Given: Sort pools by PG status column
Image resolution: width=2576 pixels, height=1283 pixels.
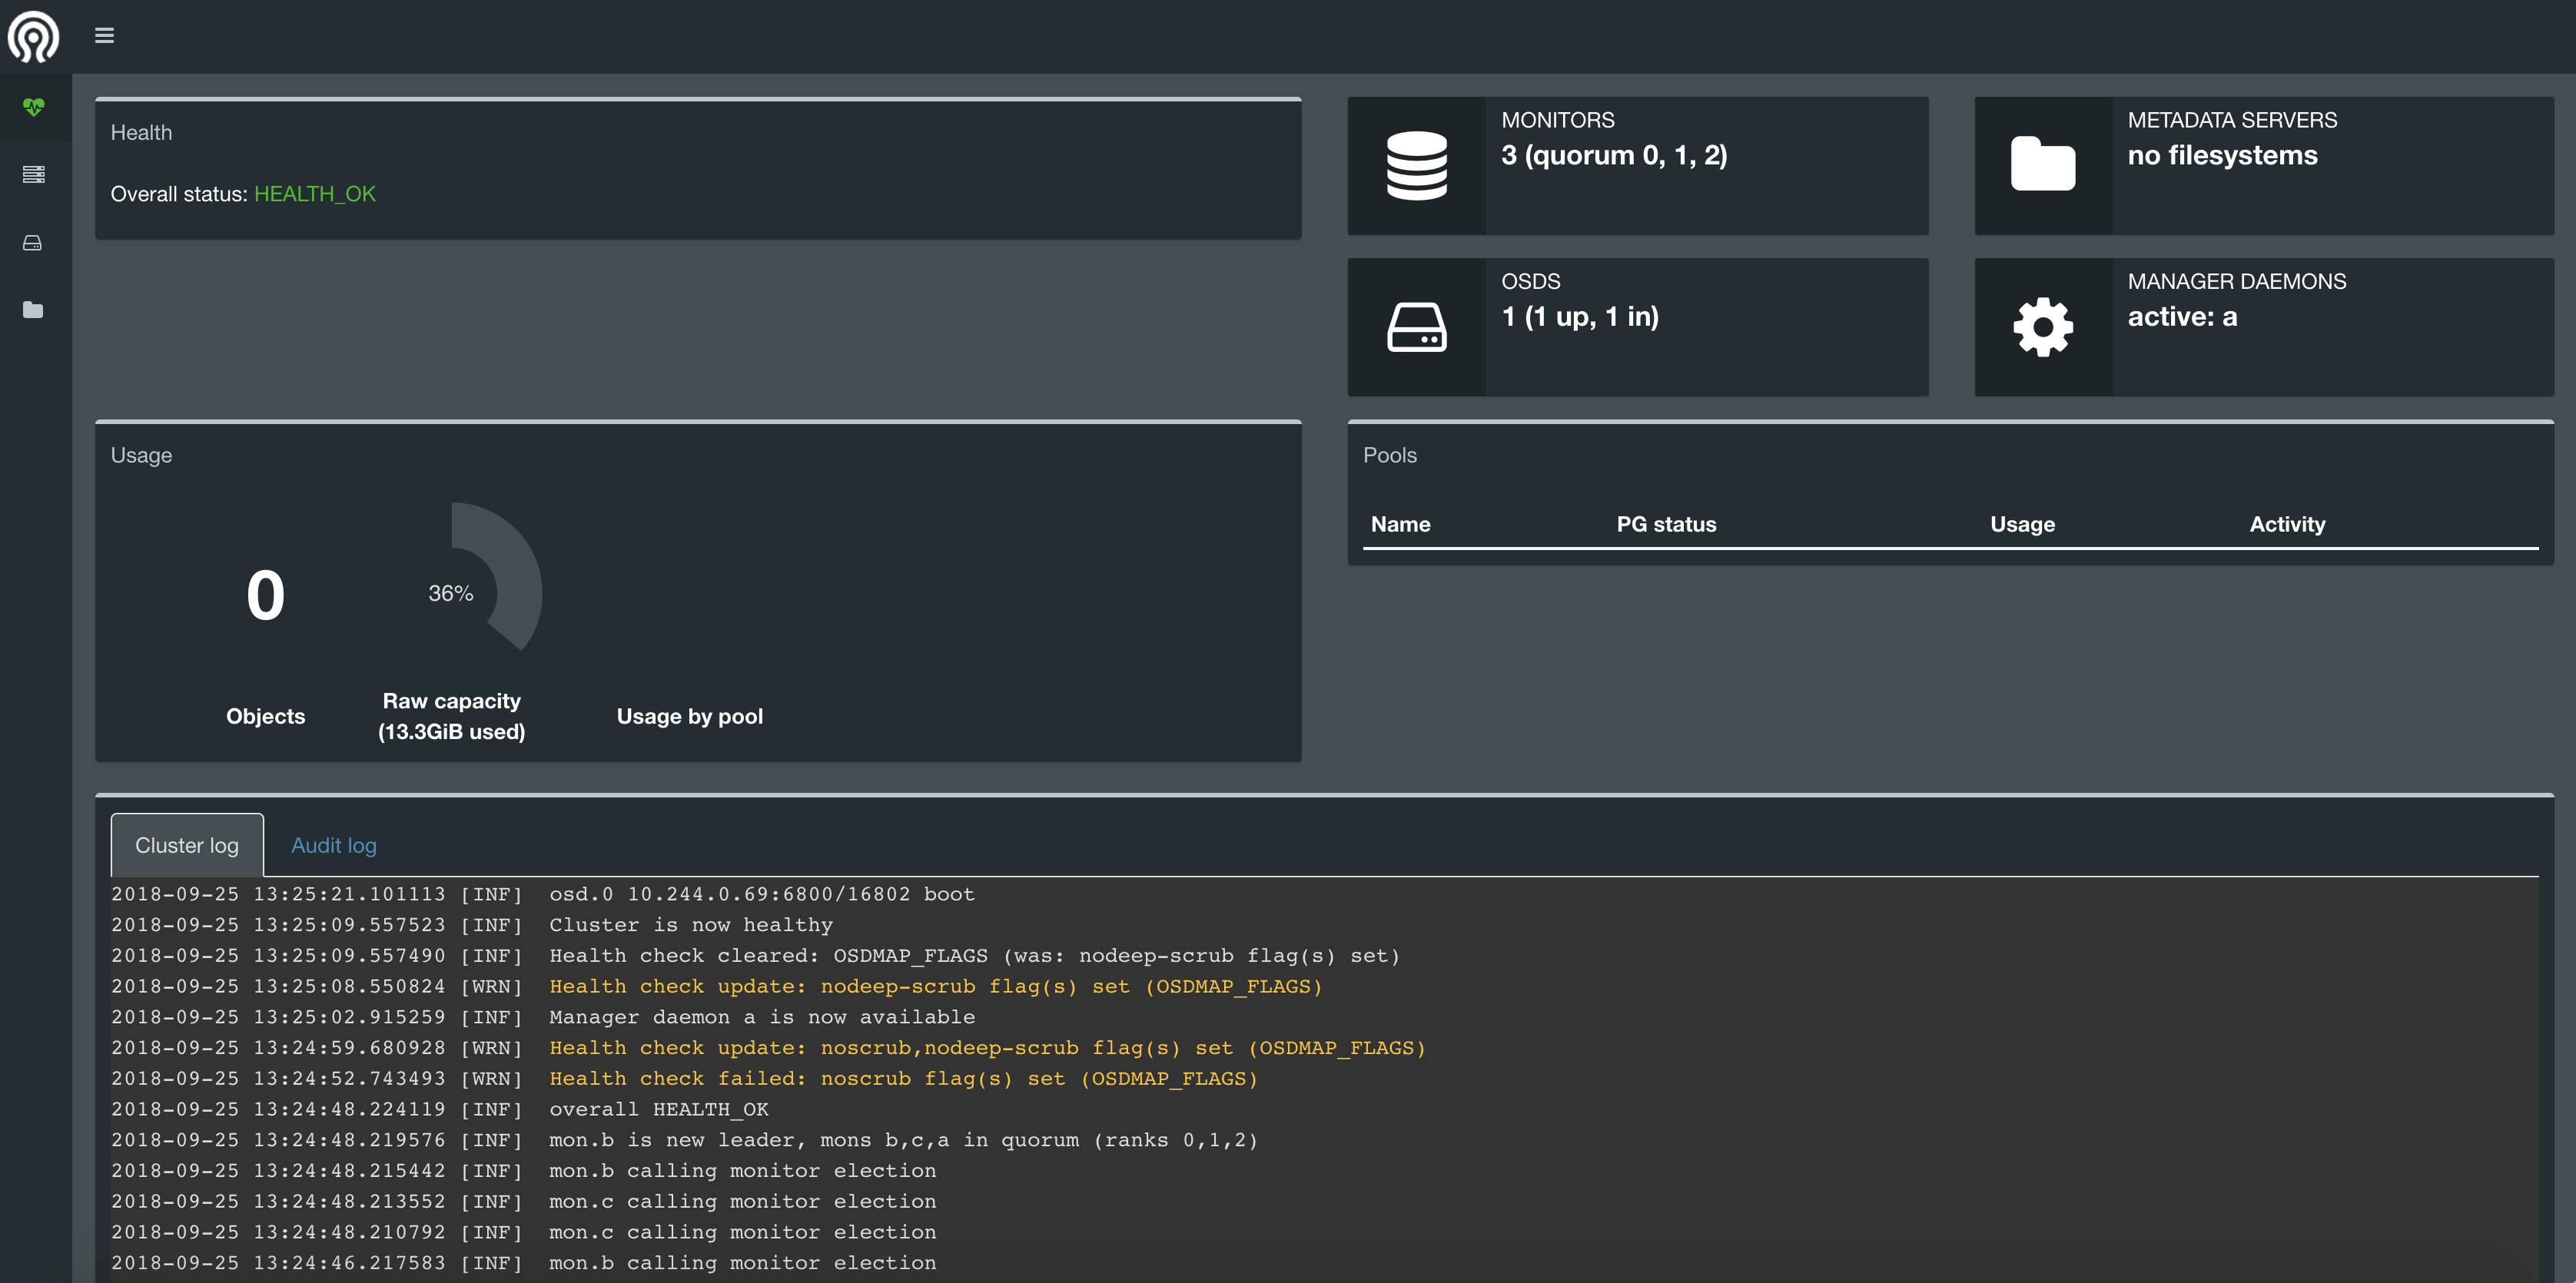Looking at the screenshot, I should coord(1665,524).
